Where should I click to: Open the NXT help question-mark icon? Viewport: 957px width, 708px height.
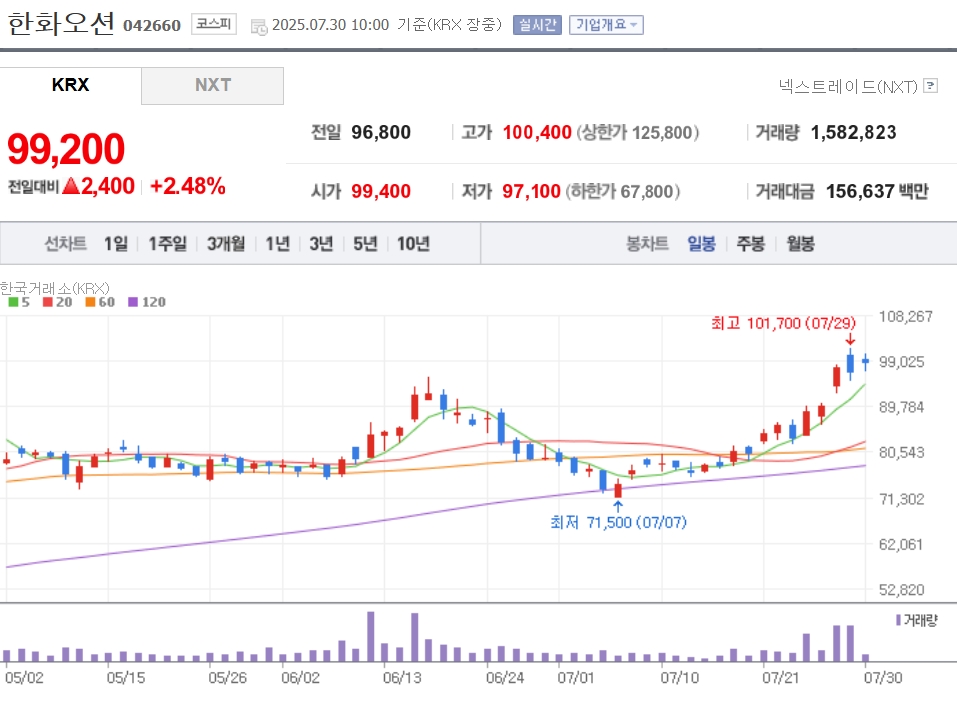coord(930,85)
